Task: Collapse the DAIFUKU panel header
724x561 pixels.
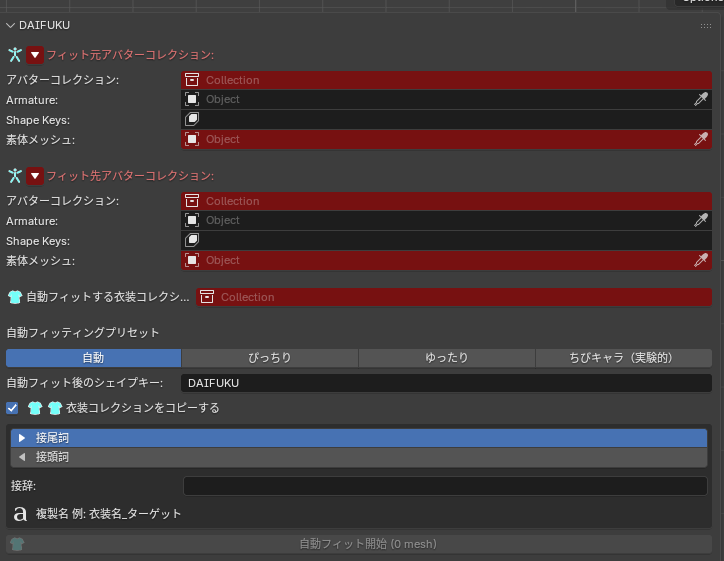Action: 10,25
